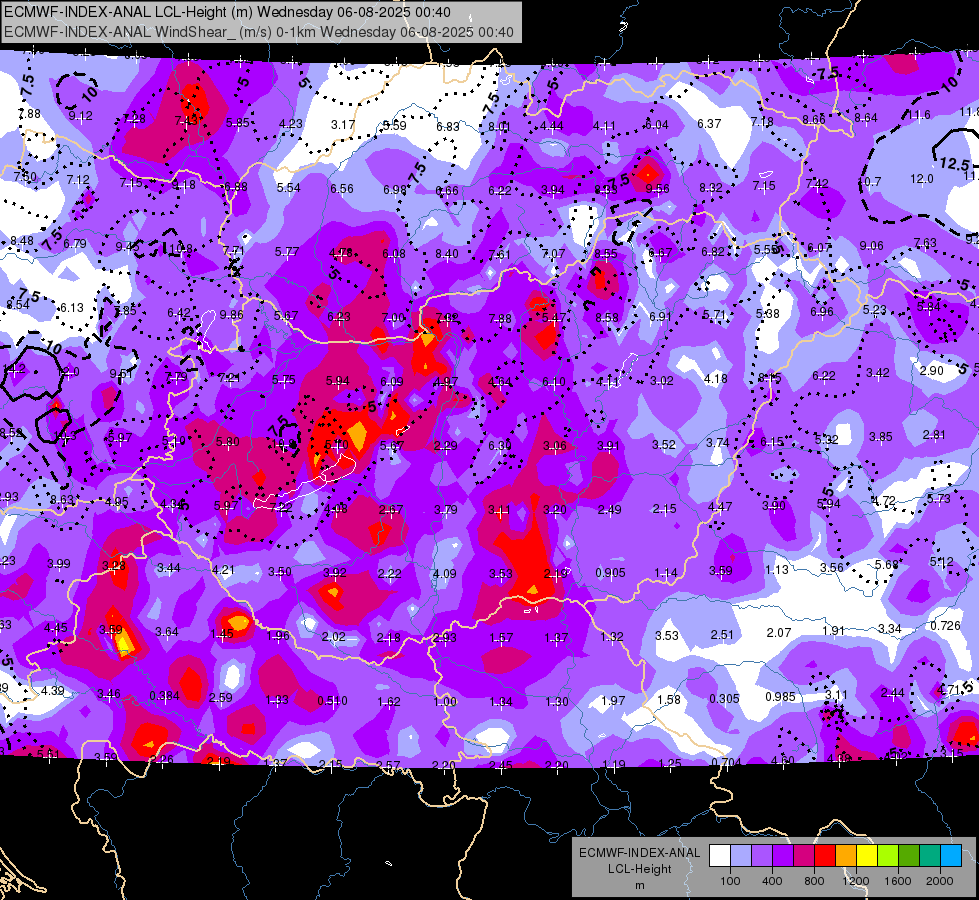Click the legend tick label 2000
This screenshot has height=900, width=979.
940,881
